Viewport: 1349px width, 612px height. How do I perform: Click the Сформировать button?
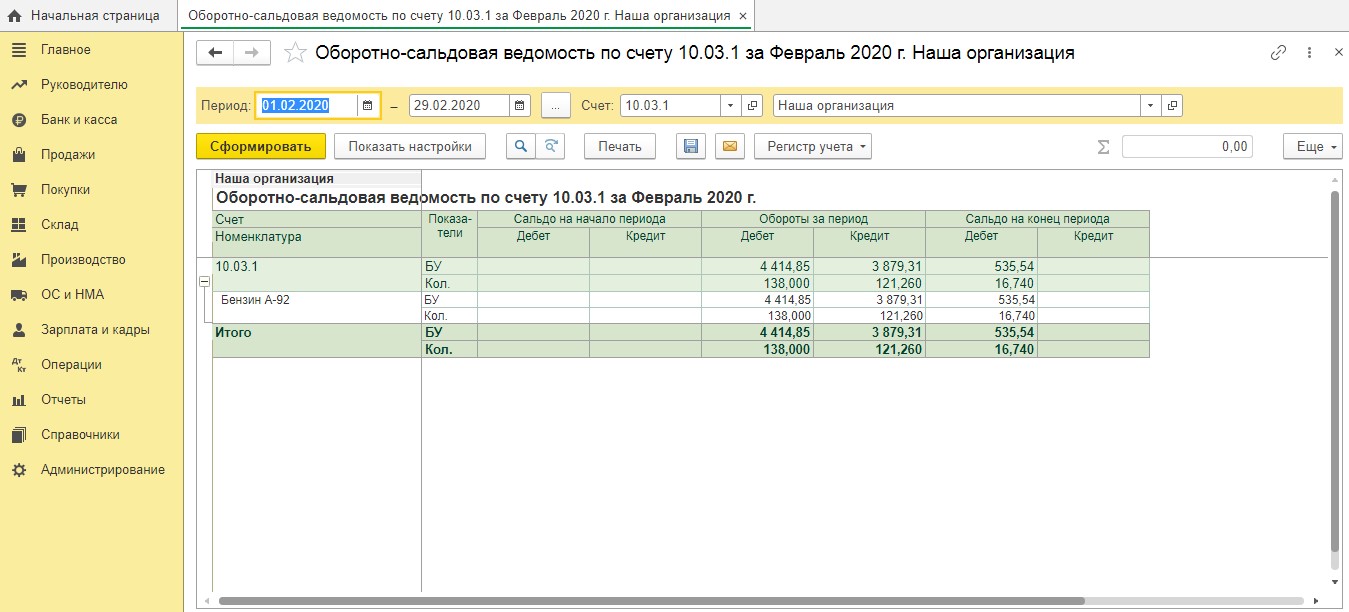point(261,146)
